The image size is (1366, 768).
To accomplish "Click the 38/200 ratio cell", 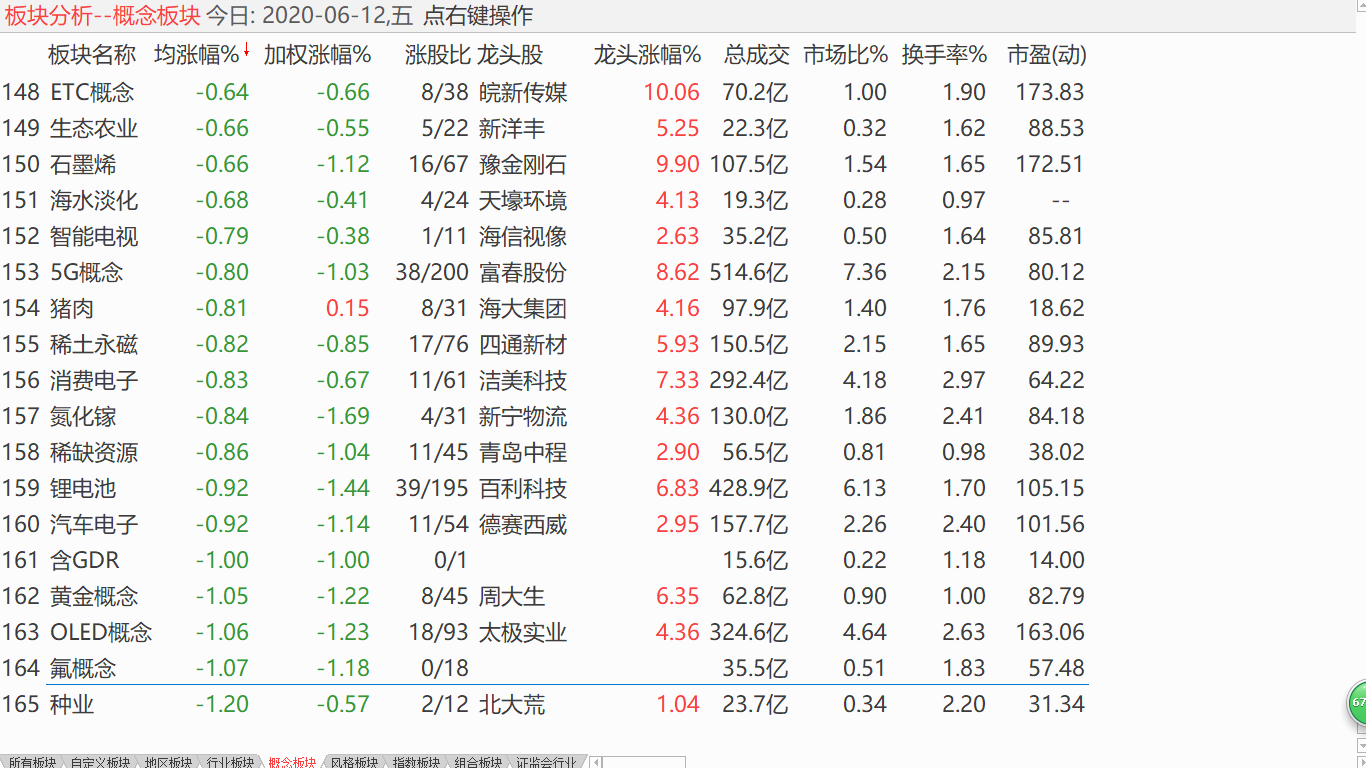I will pyautogui.click(x=432, y=272).
